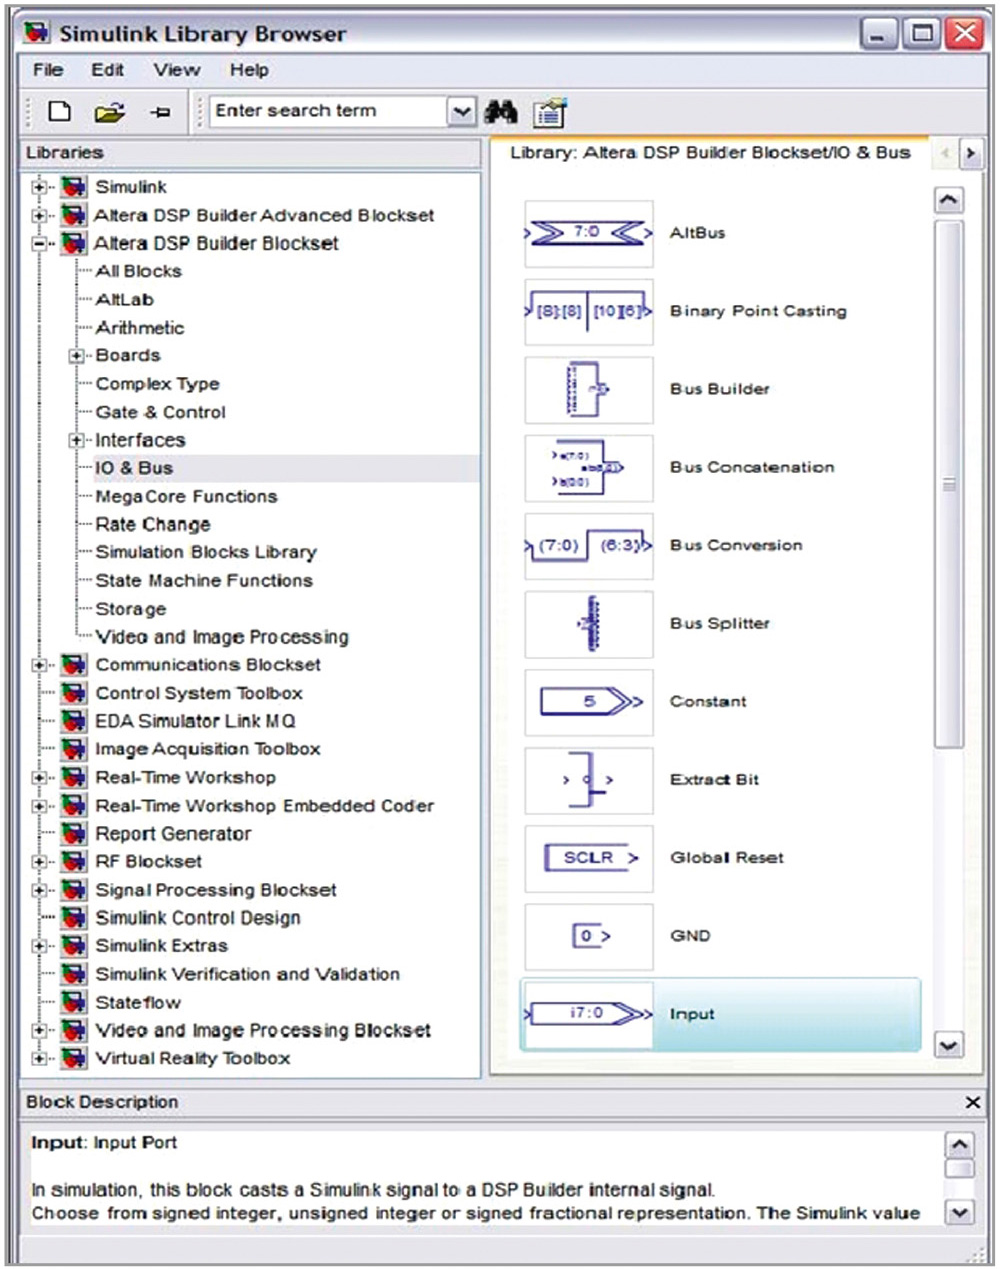
Task: Toggle the stay-on-top pin icon
Action: point(160,113)
